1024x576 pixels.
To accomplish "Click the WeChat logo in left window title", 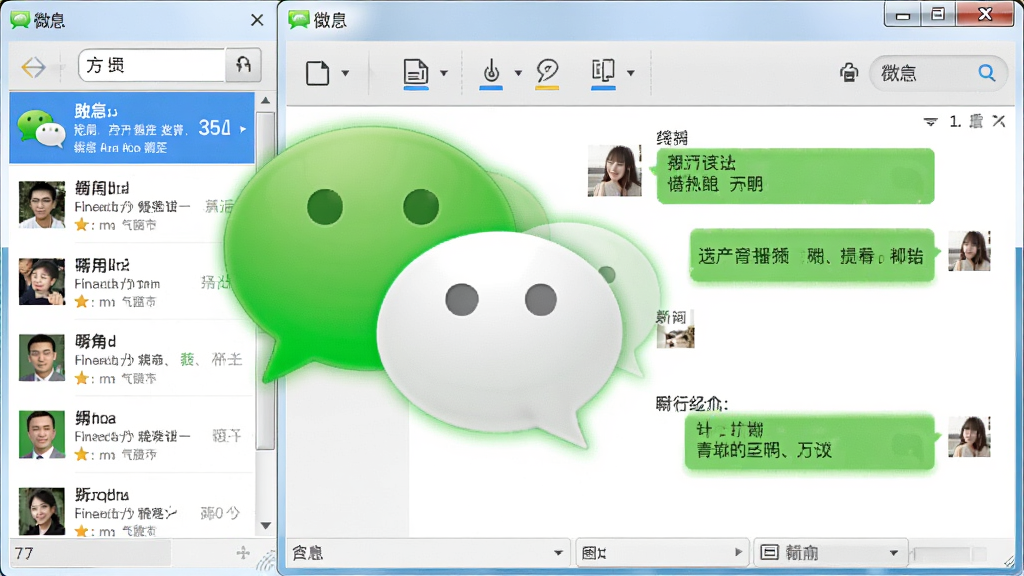I will click(20, 20).
